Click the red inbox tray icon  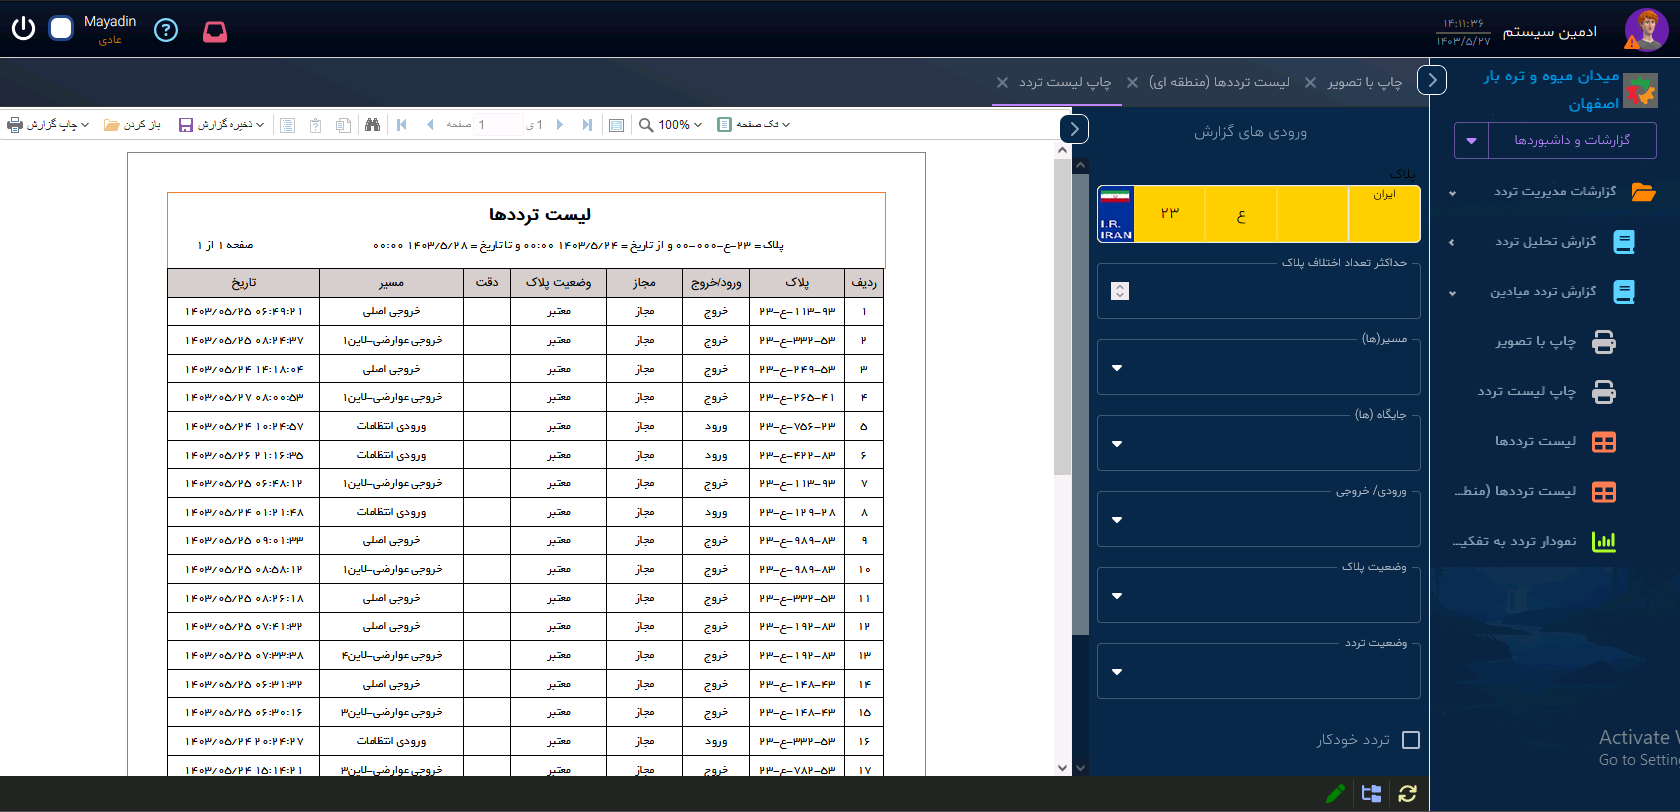pyautogui.click(x=215, y=32)
